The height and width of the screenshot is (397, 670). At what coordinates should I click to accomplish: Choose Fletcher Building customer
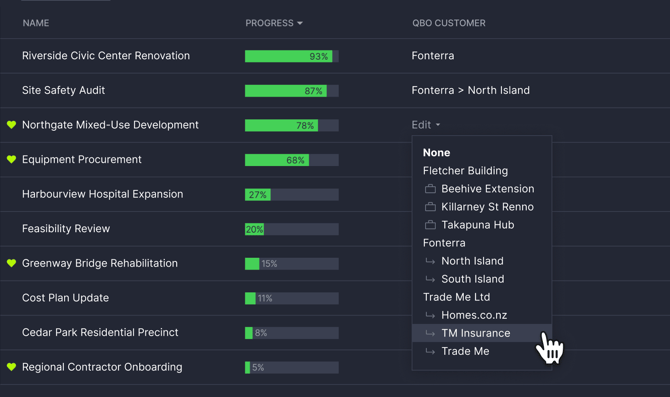465,171
